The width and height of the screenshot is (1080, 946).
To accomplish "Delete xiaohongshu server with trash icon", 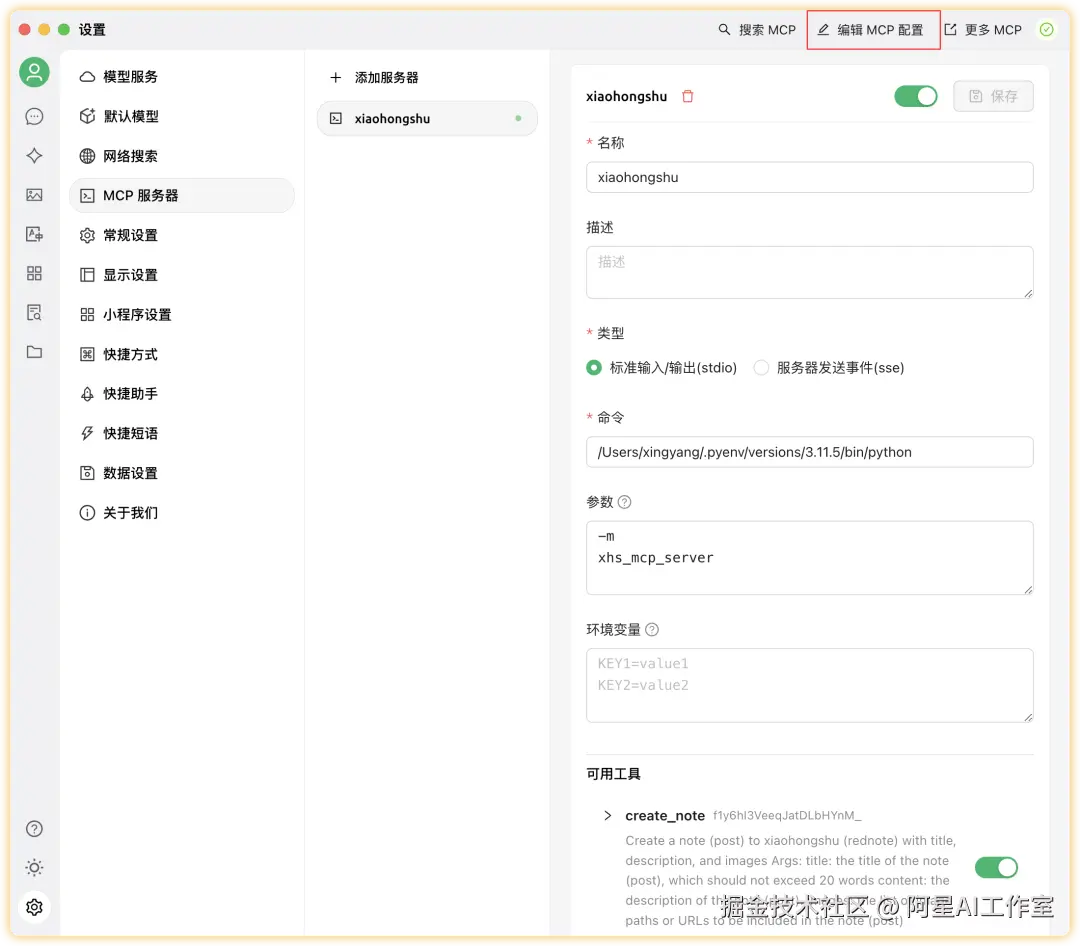I will pos(687,96).
